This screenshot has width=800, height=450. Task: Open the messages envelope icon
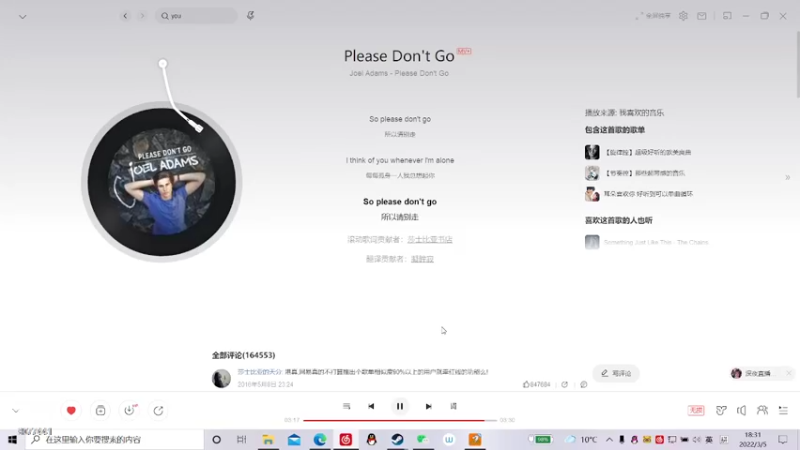pos(702,16)
